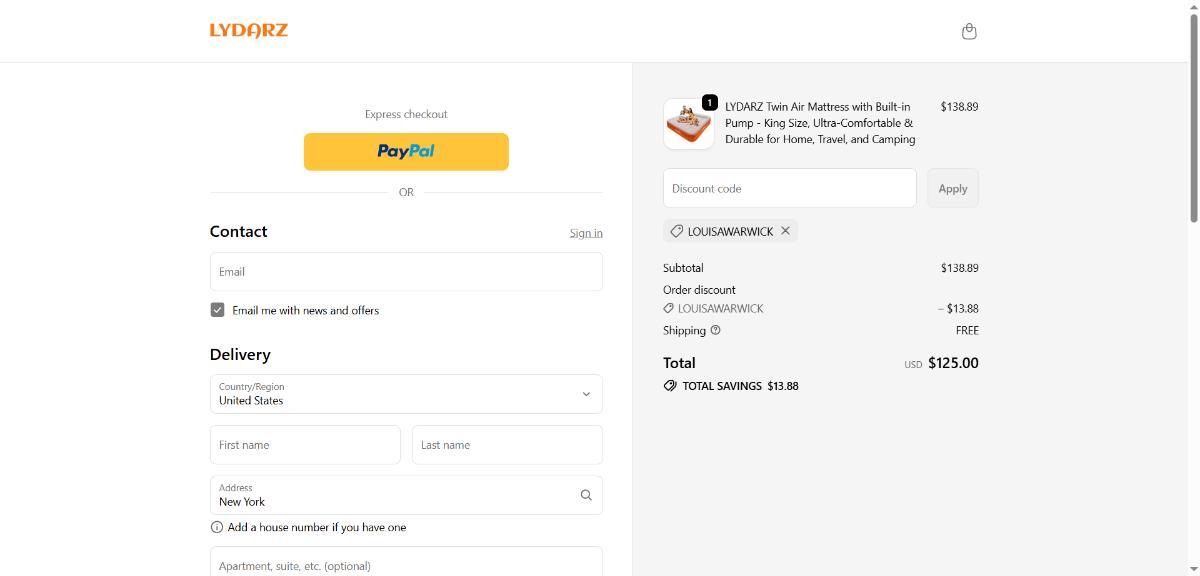This screenshot has height=576, width=1200.
Task: Click the First name field
Action: [x=305, y=445]
